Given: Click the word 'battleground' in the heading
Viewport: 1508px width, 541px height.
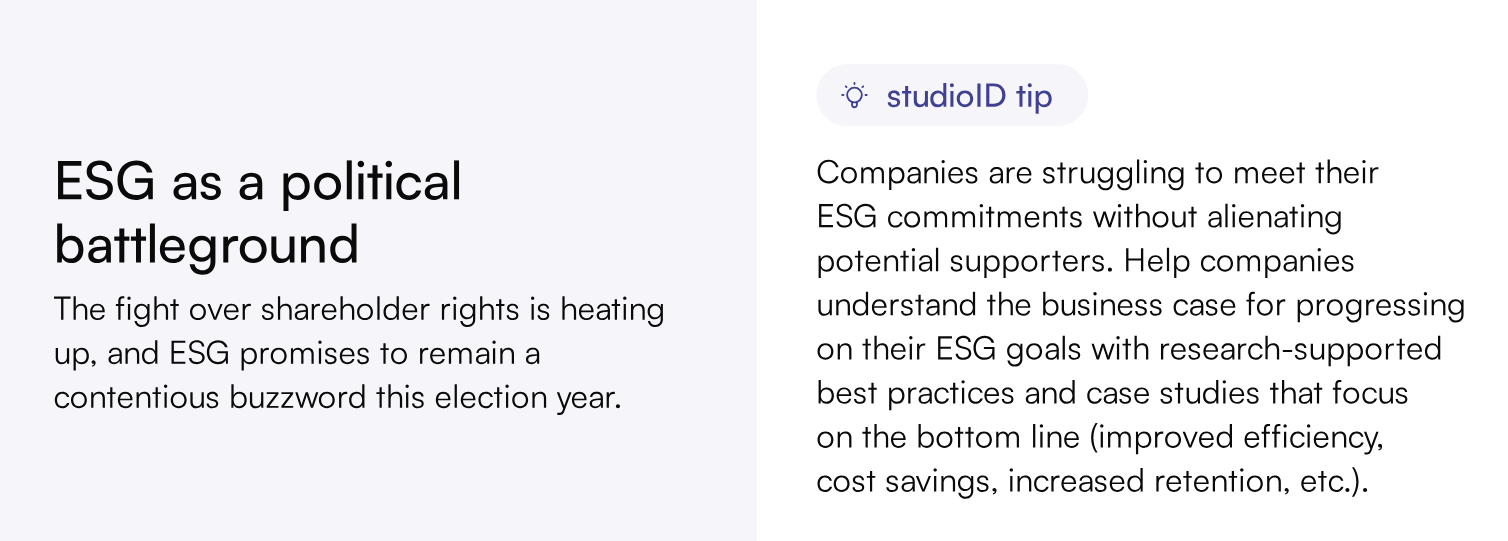Looking at the screenshot, I should tap(206, 244).
